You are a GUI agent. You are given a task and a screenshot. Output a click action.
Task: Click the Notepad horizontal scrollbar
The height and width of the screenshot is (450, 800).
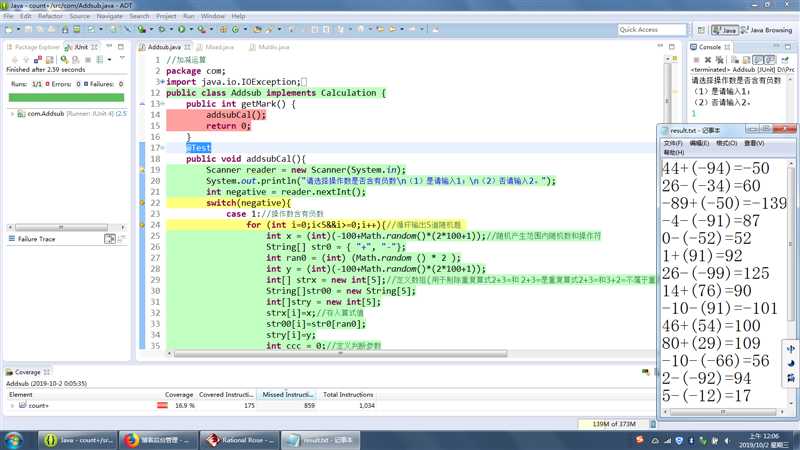[x=723, y=412]
